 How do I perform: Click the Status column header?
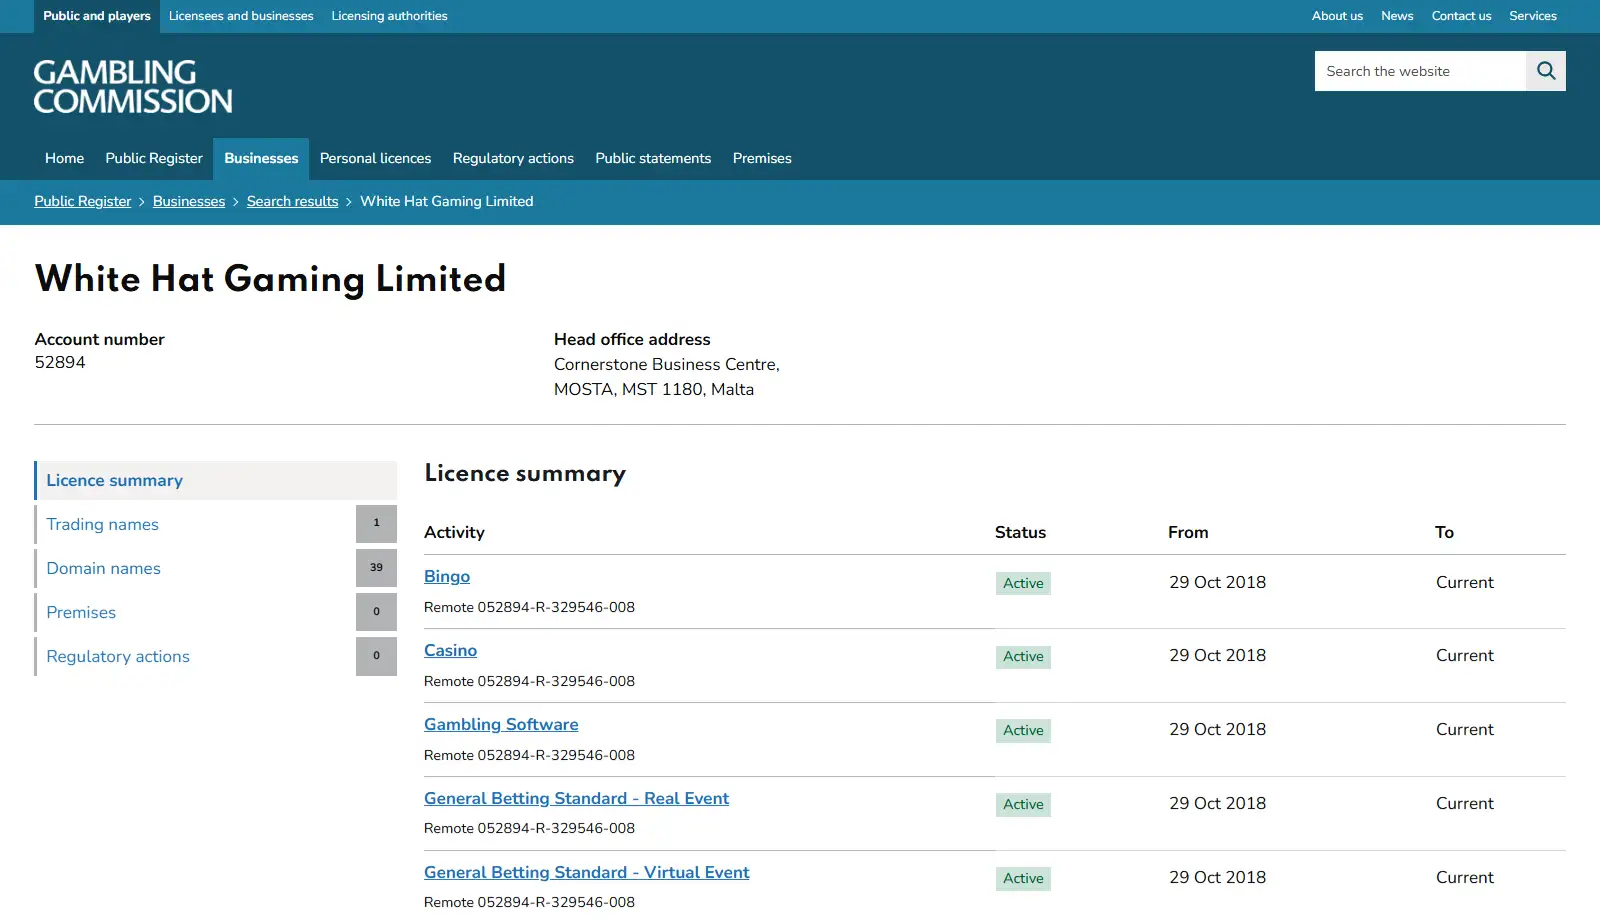point(1020,532)
